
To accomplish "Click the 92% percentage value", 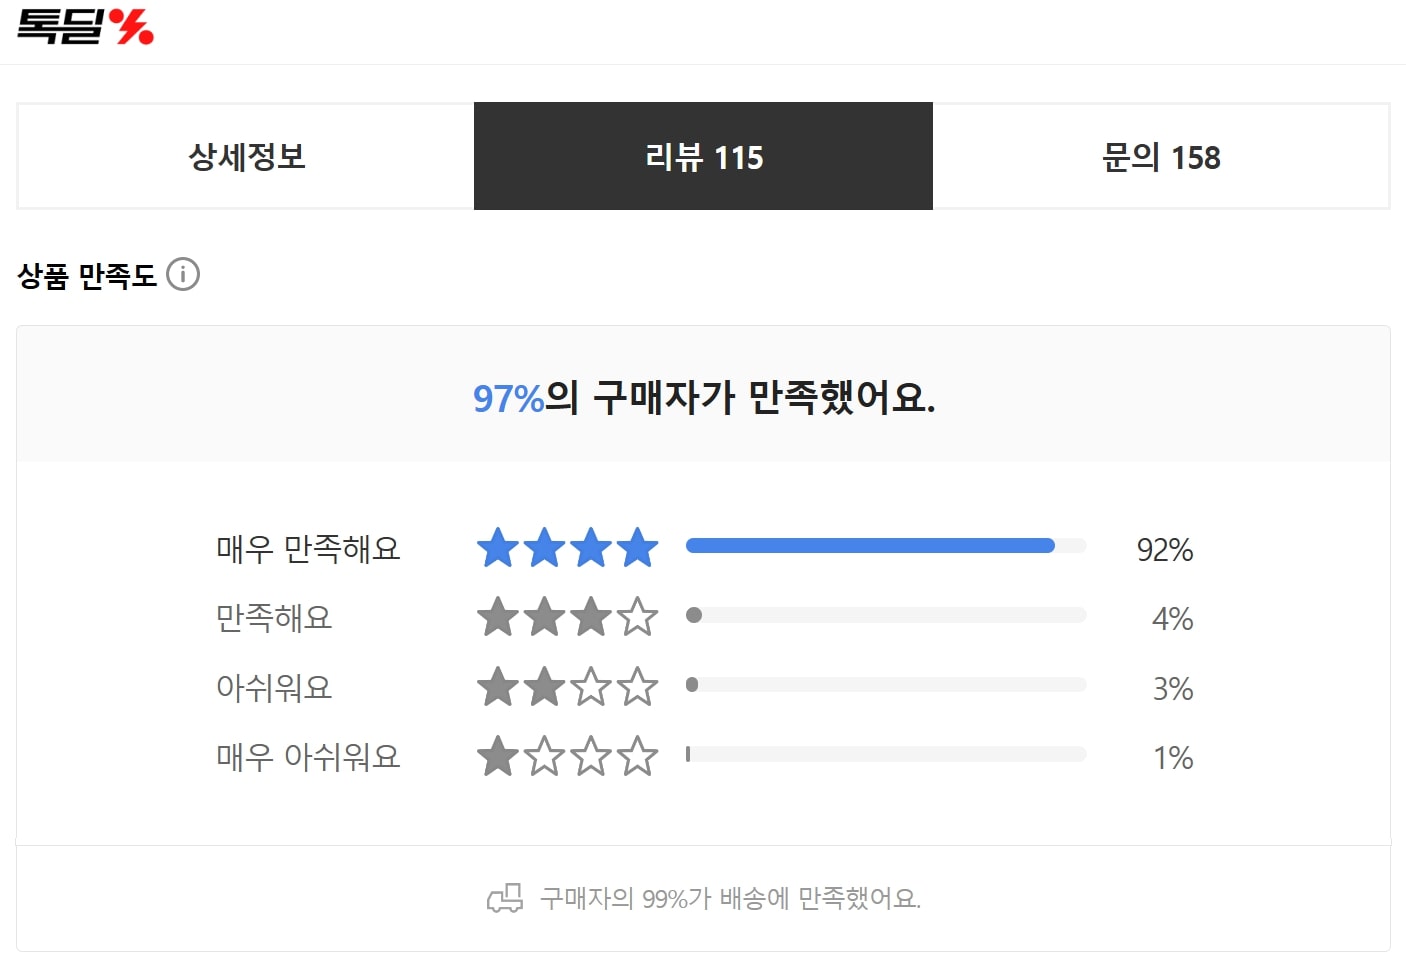I will [1164, 550].
